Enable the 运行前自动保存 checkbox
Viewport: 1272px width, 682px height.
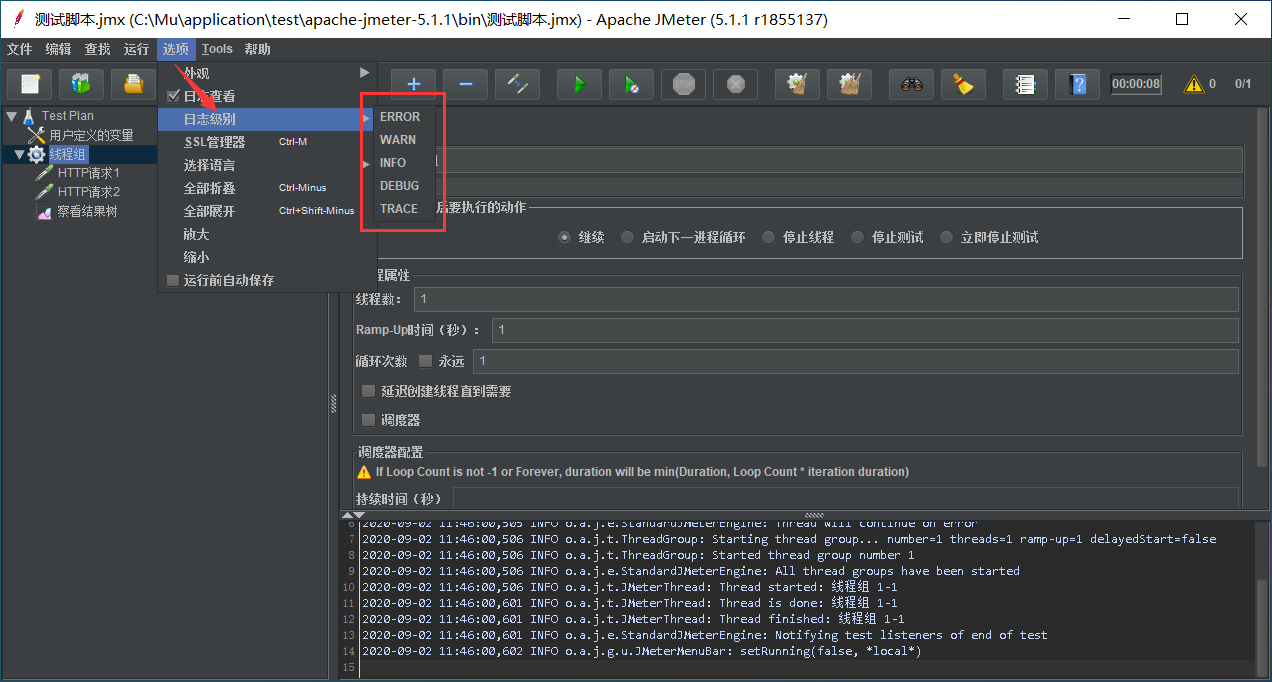173,281
